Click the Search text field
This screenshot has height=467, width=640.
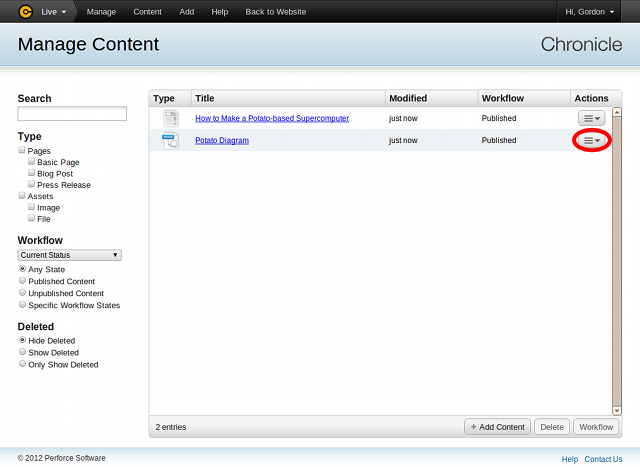pyautogui.click(x=72, y=114)
